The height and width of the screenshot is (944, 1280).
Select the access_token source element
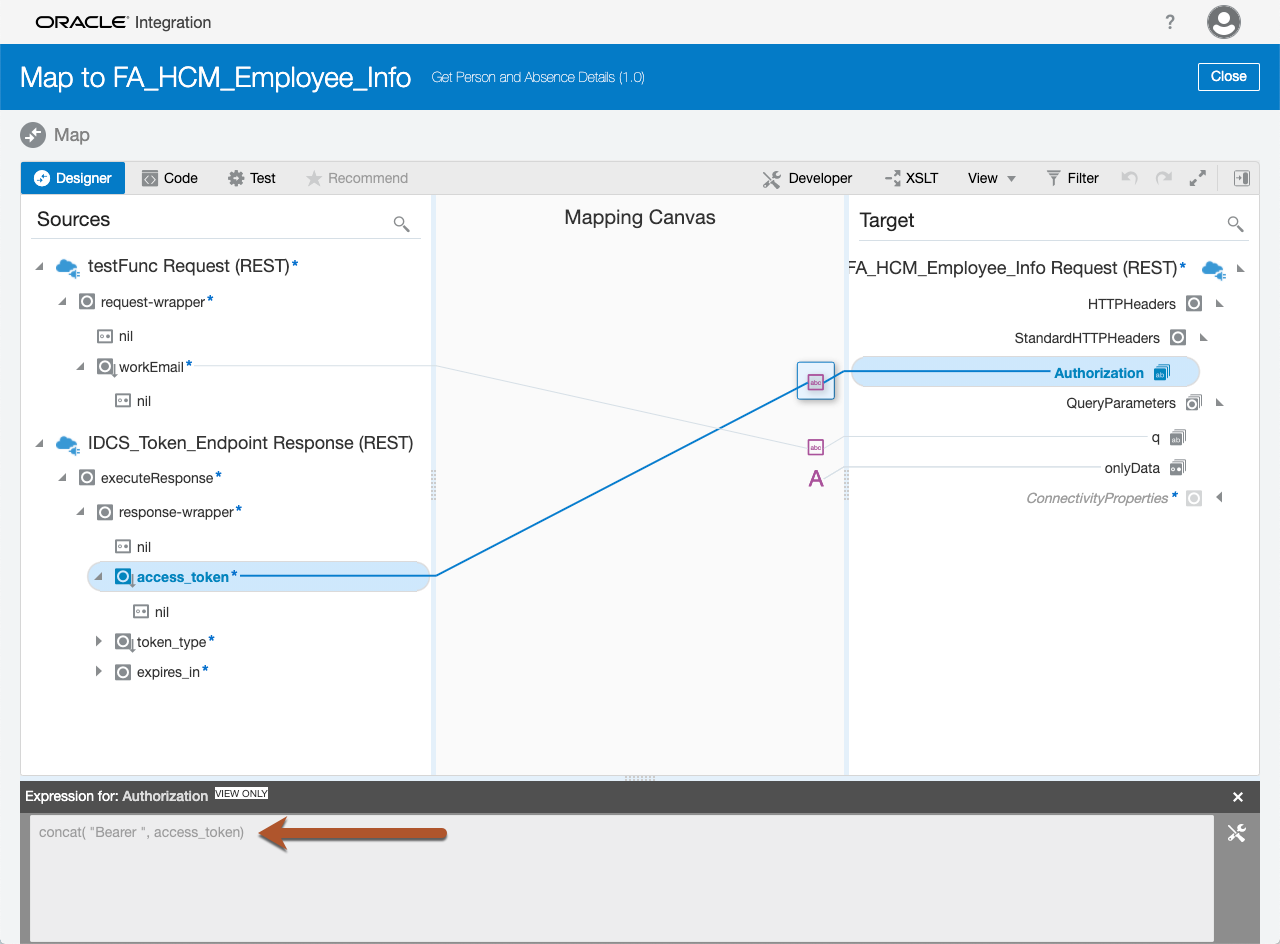259,576
